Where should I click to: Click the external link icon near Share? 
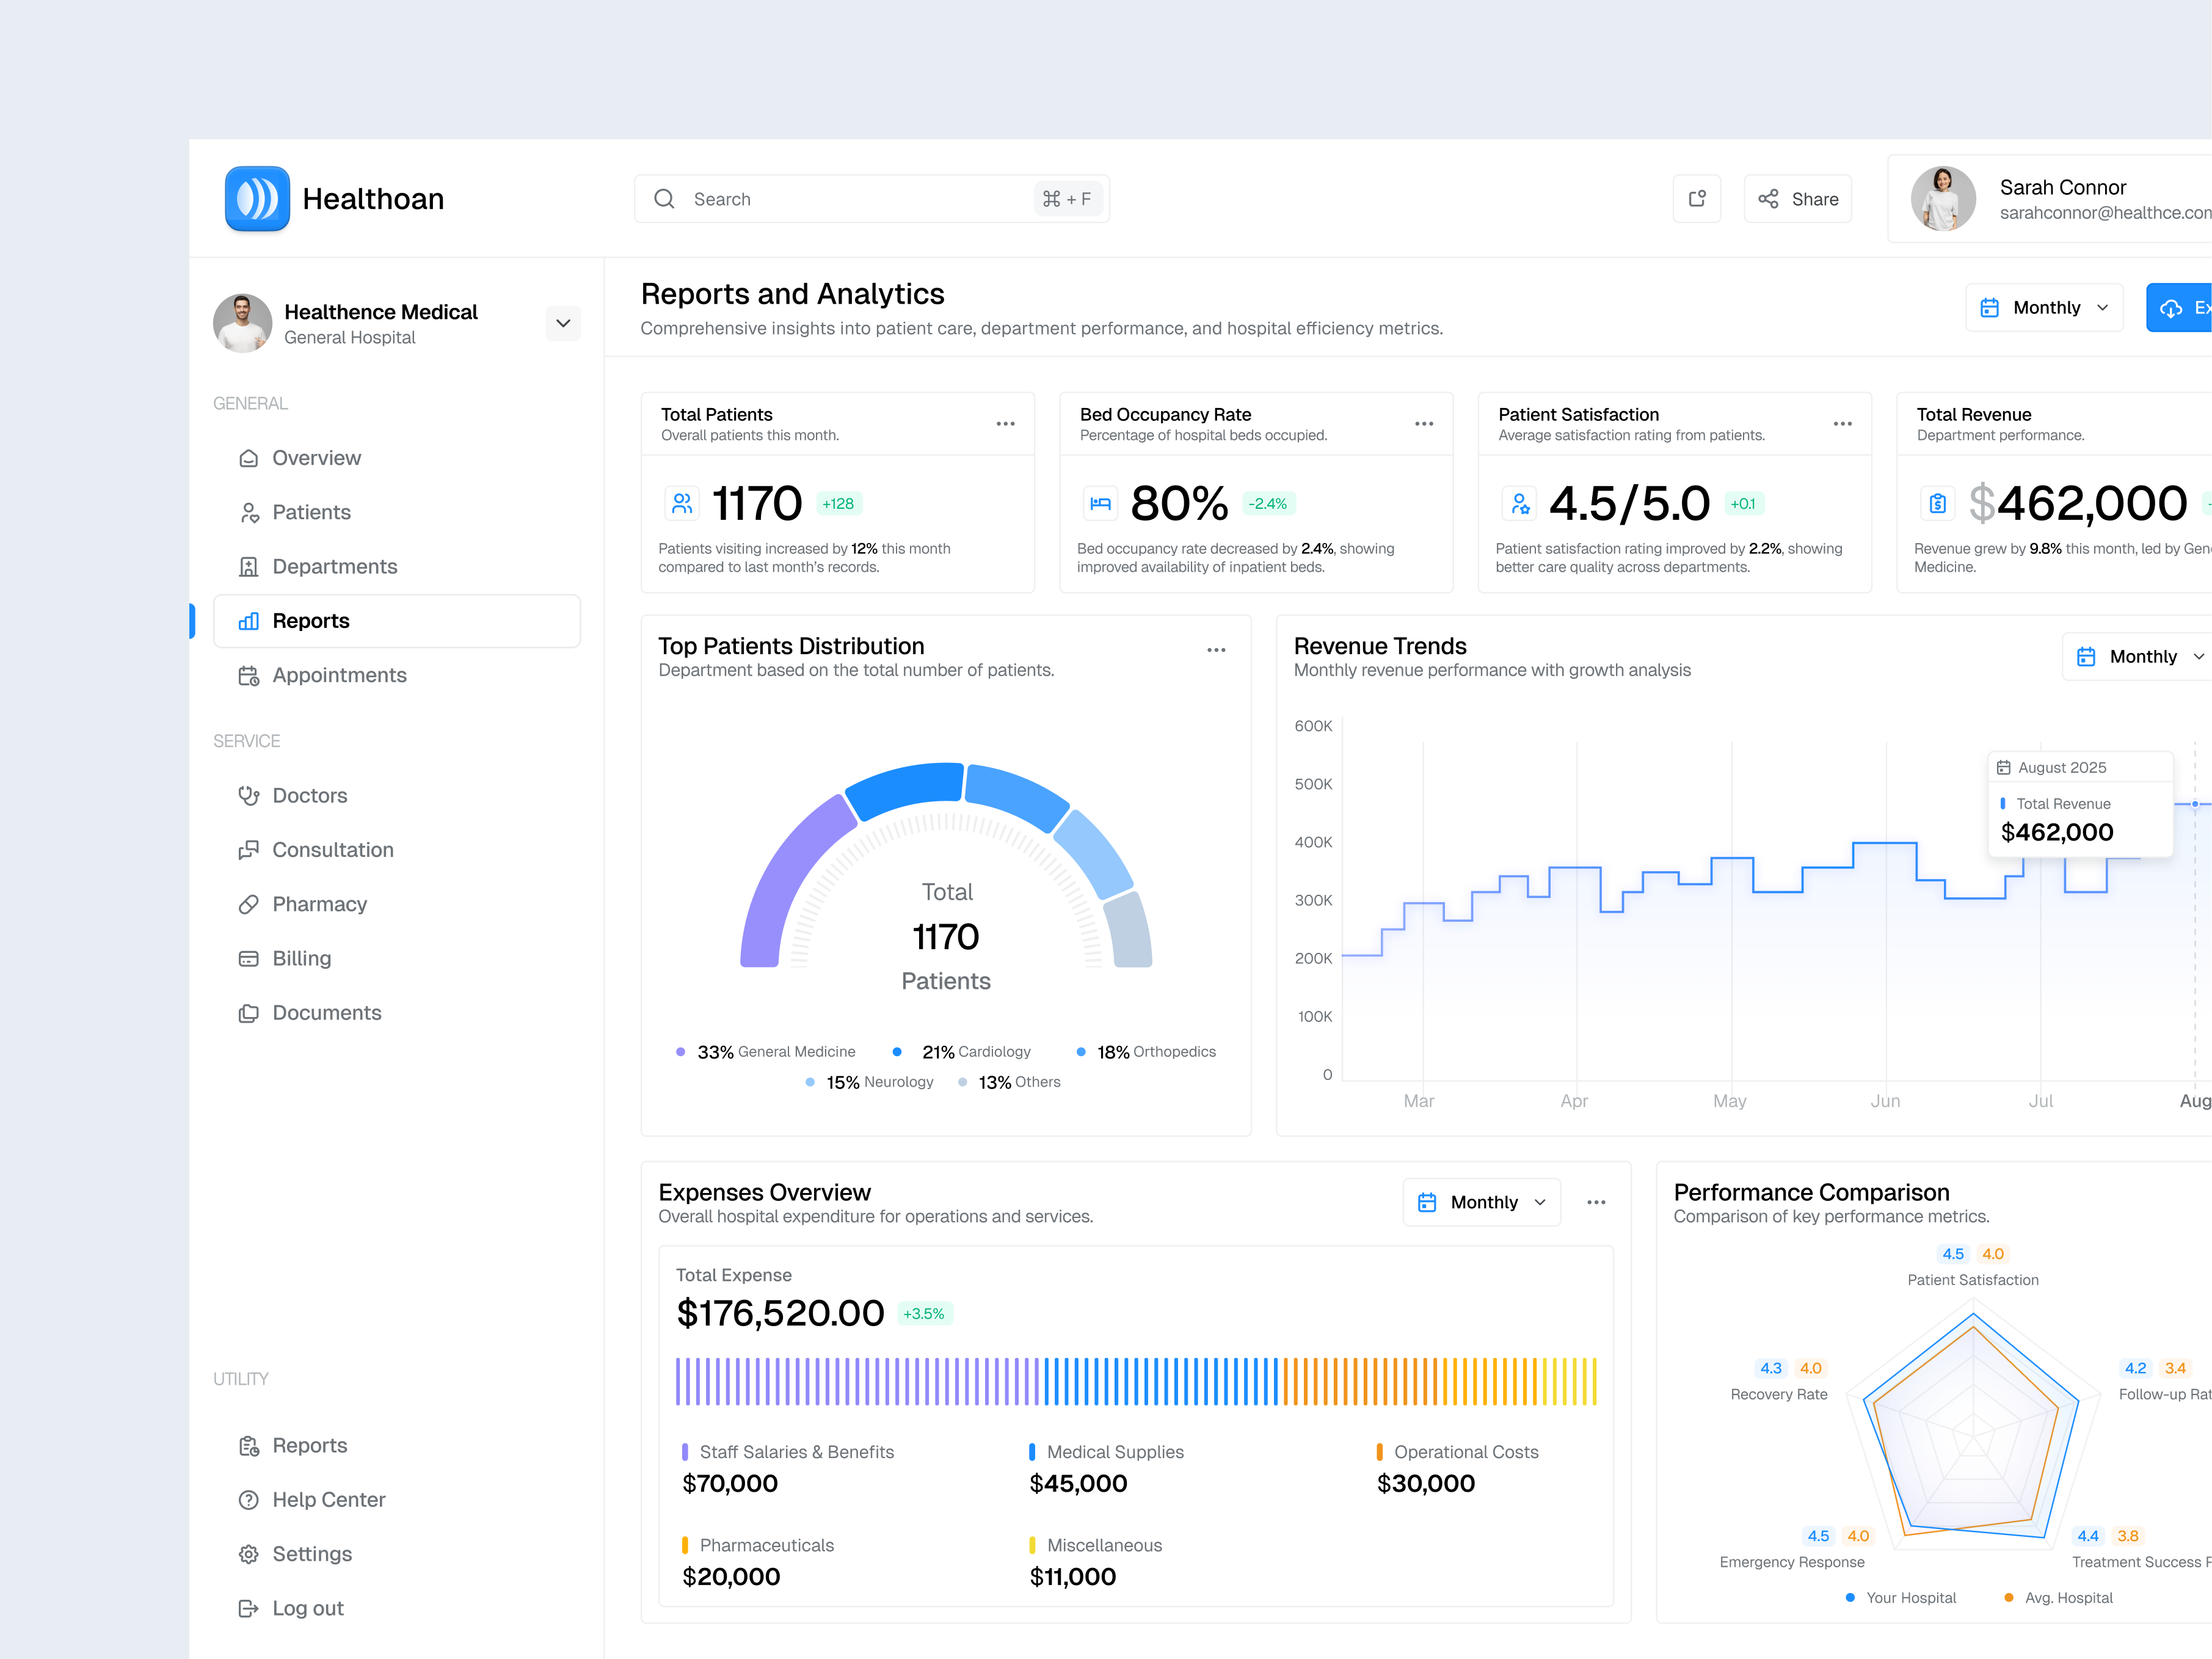click(x=1697, y=198)
